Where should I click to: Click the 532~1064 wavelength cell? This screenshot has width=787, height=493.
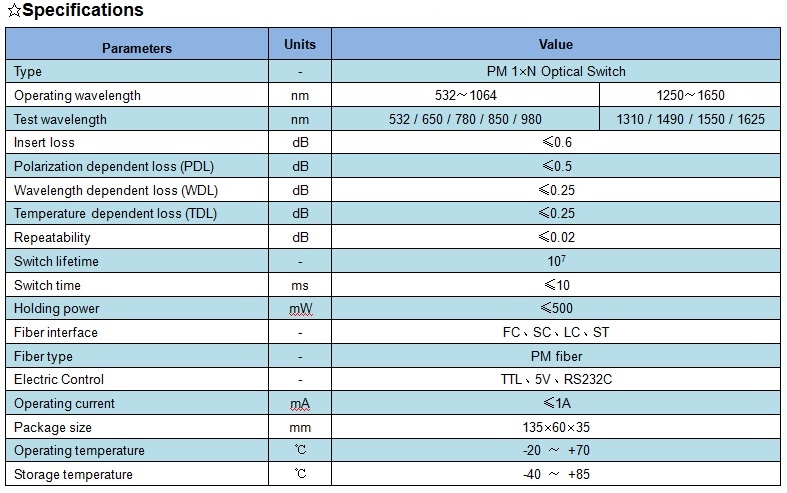[465, 96]
